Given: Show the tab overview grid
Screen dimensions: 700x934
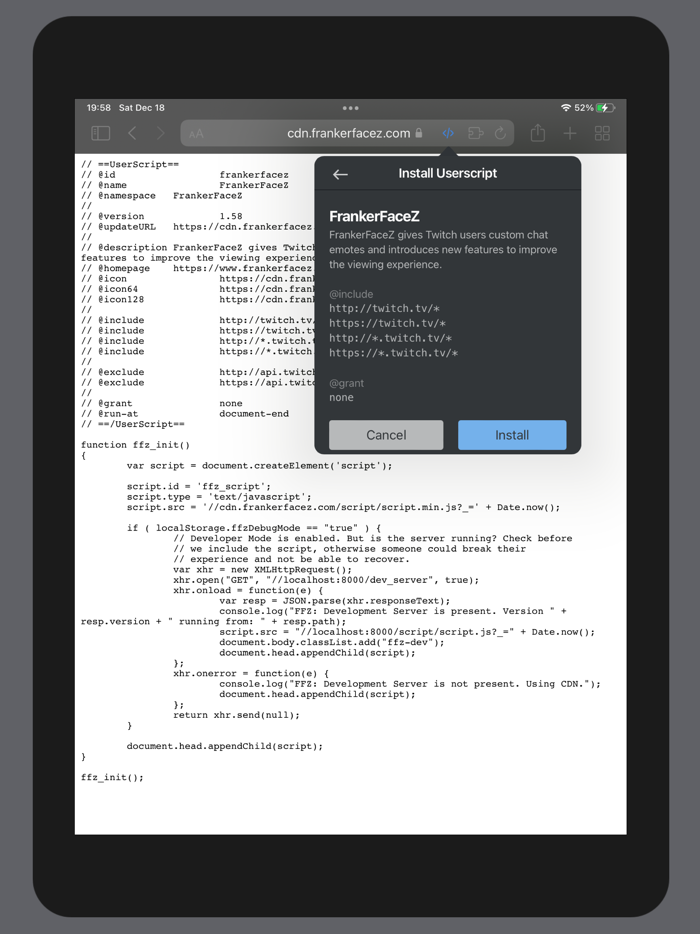Looking at the screenshot, I should [x=602, y=133].
